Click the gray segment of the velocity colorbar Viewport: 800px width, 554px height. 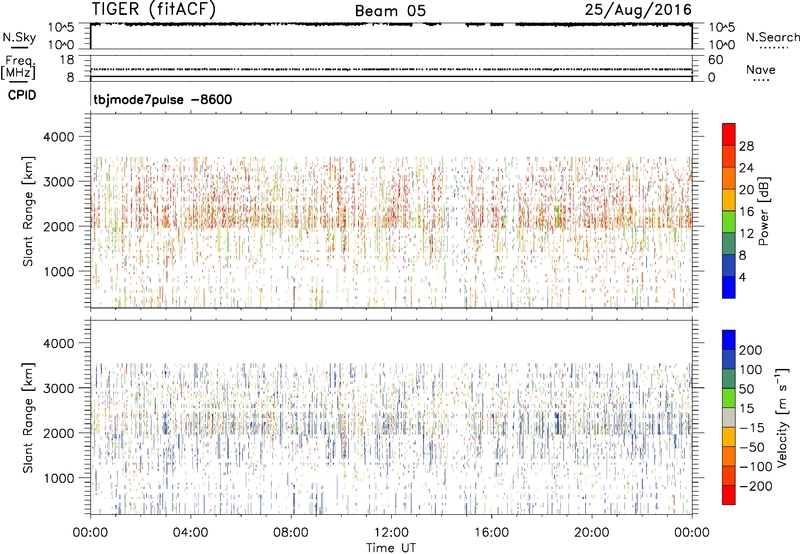tap(729, 417)
